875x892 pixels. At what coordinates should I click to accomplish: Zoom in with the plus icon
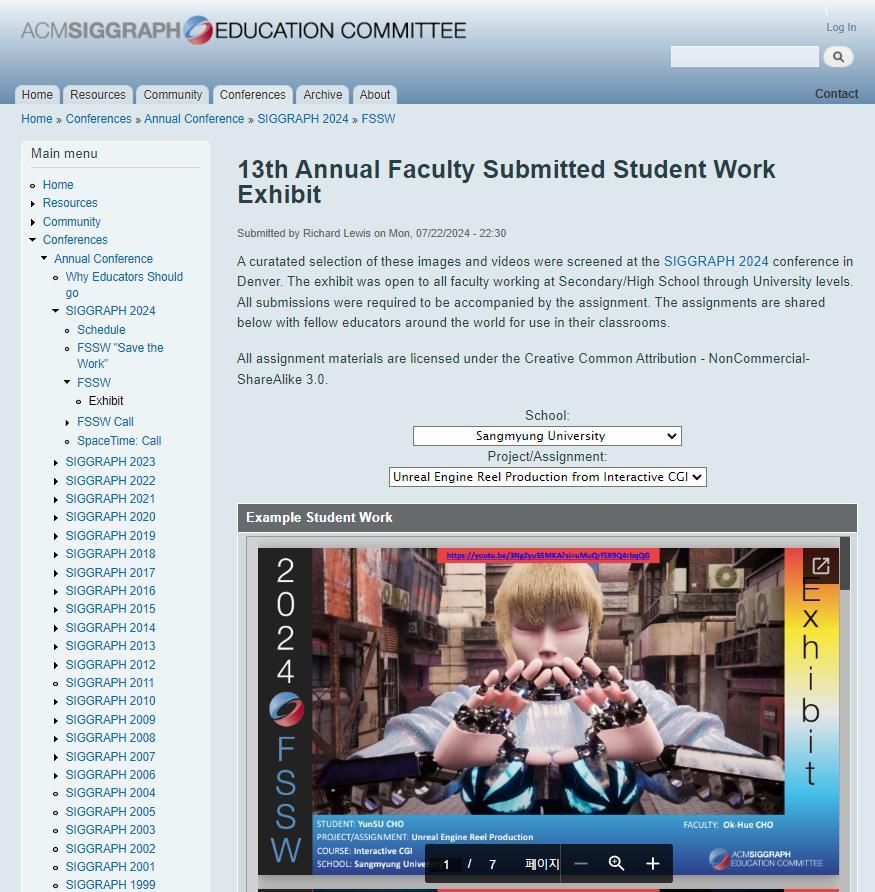tap(653, 864)
